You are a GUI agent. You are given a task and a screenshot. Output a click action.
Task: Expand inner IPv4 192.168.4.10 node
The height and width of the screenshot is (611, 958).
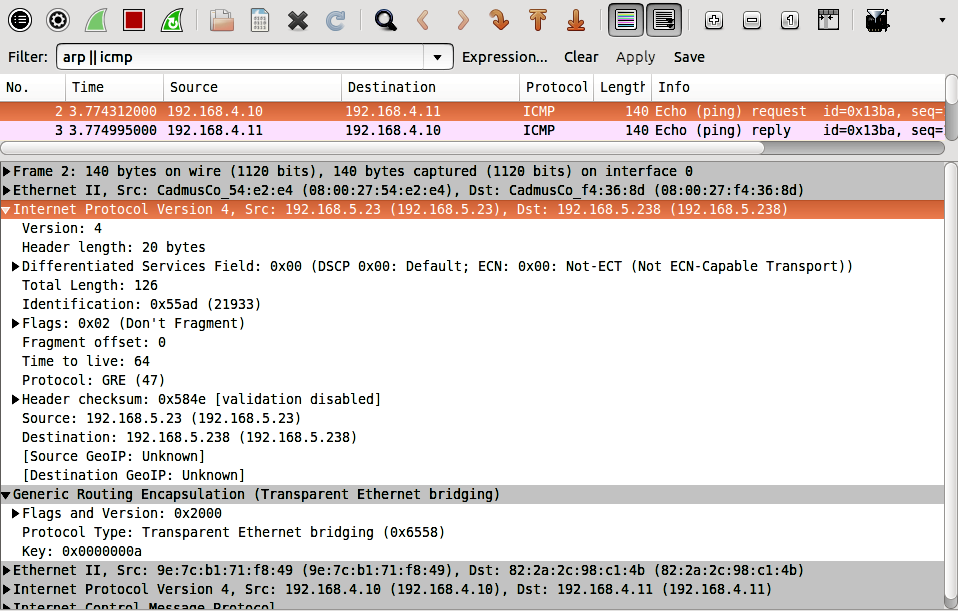click(6, 590)
